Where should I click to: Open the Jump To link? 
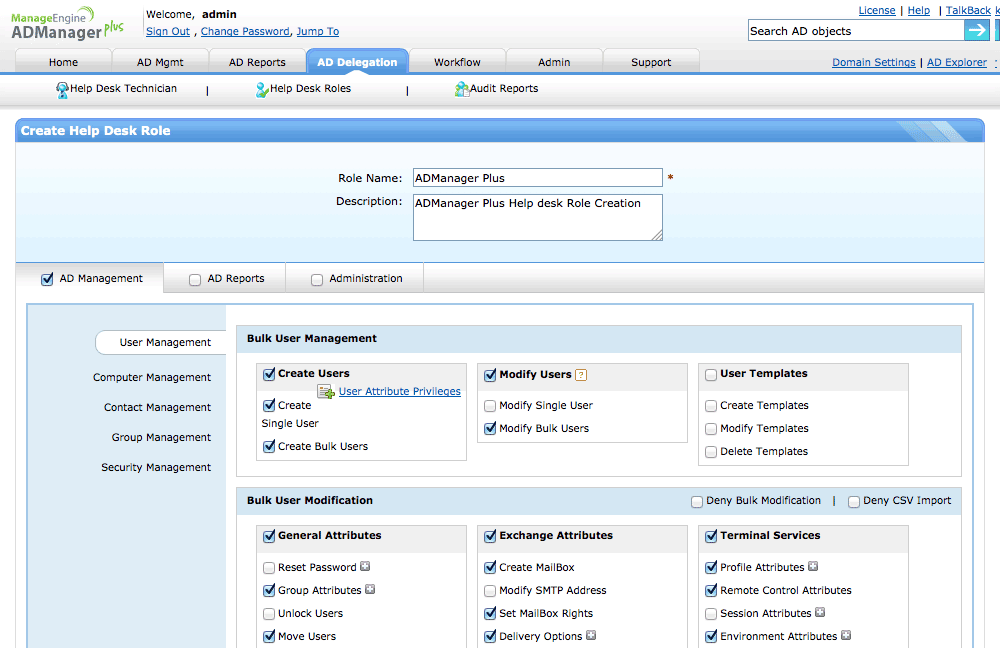(318, 31)
